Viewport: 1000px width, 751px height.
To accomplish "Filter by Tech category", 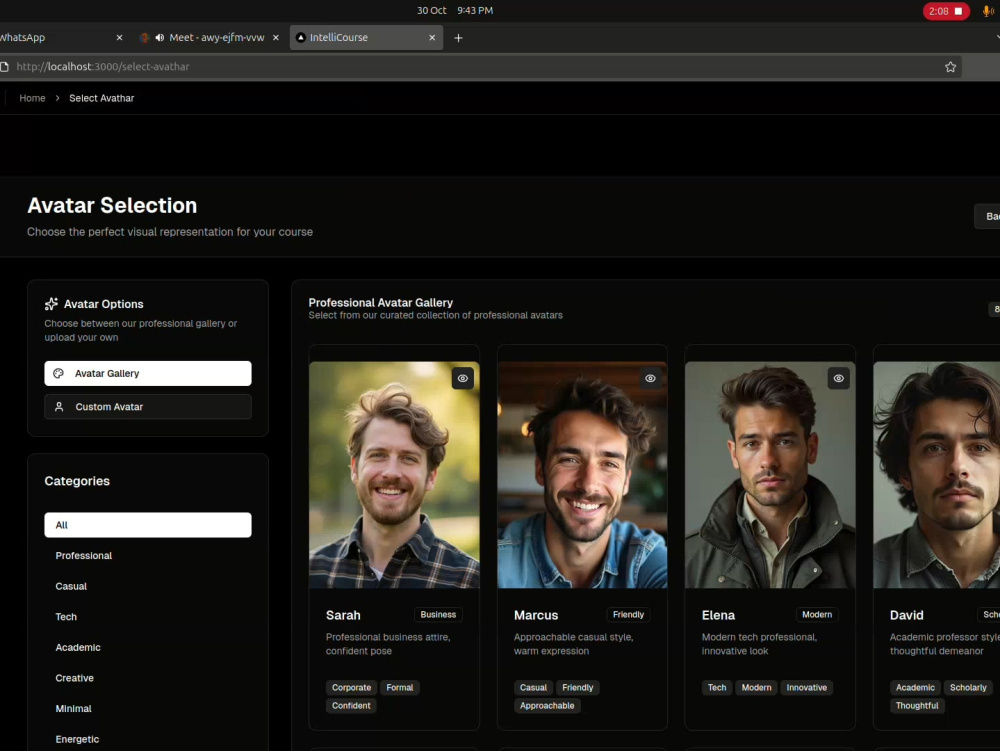I will (66, 617).
